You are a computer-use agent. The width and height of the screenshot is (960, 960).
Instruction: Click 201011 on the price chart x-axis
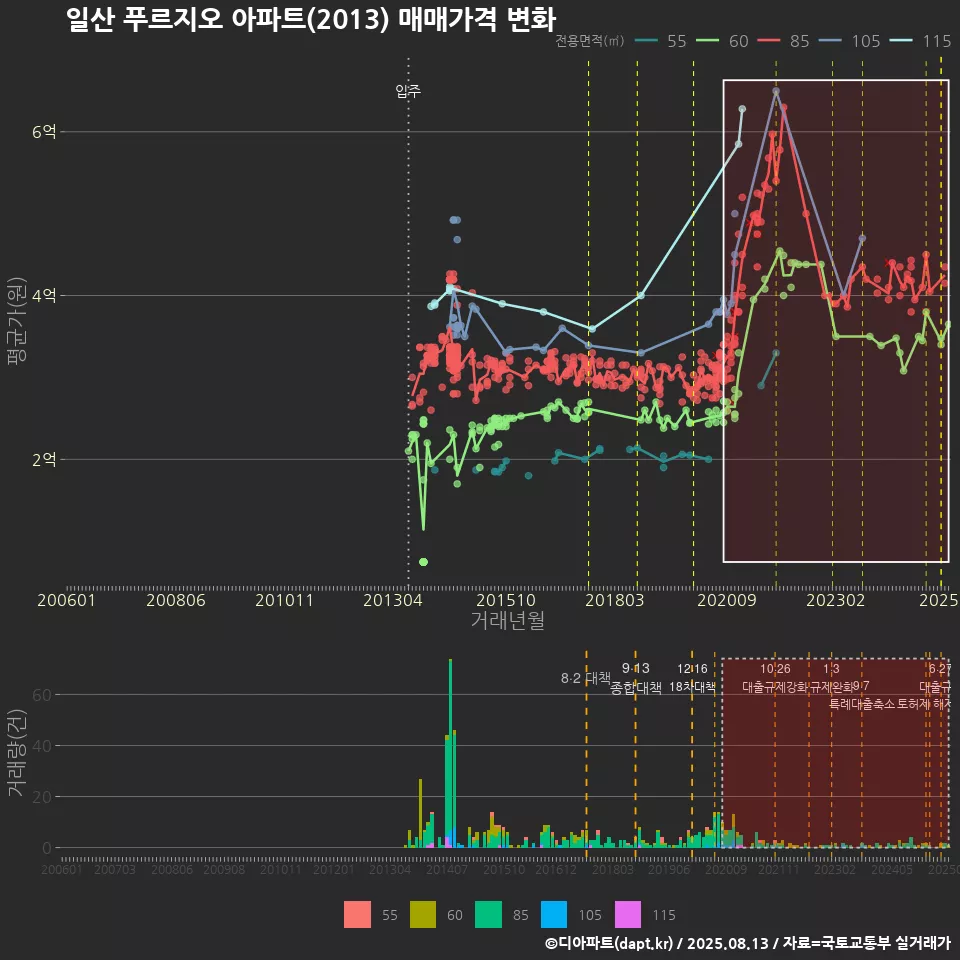[284, 600]
